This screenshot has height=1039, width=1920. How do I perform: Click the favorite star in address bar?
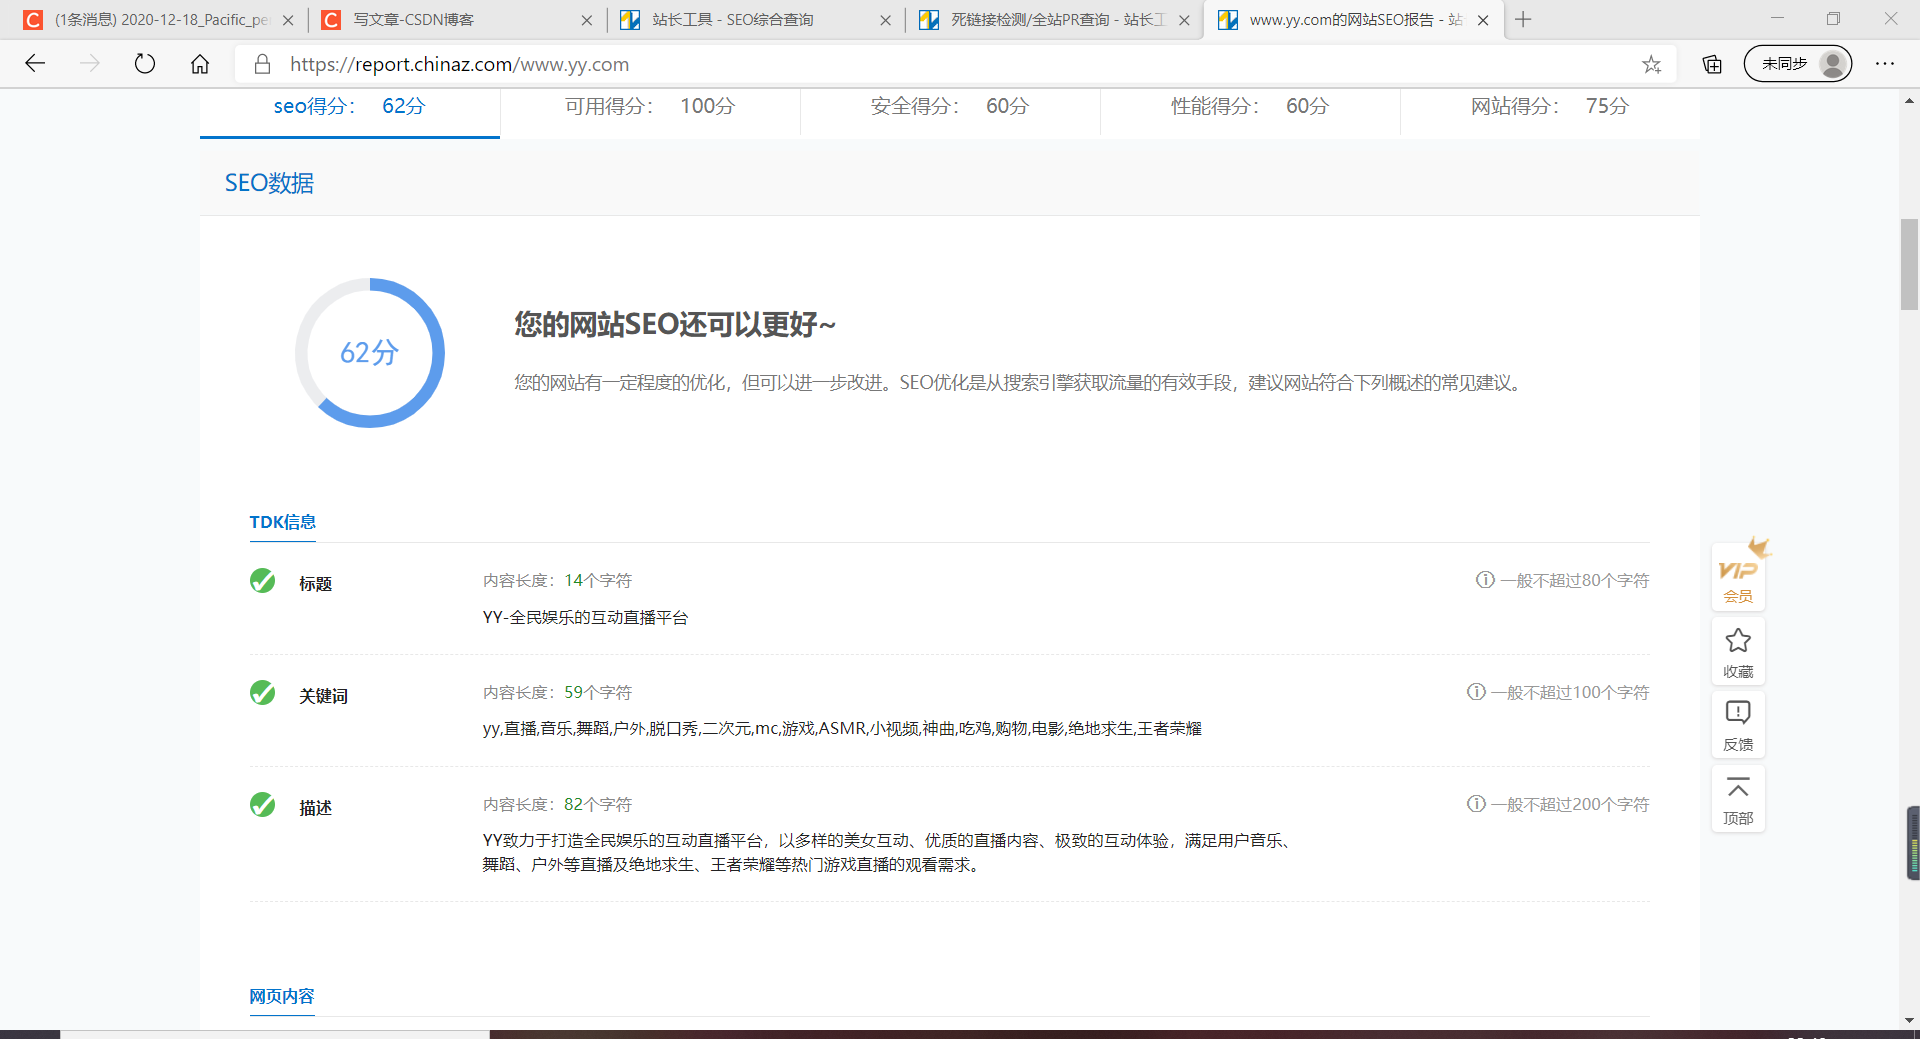coord(1653,64)
